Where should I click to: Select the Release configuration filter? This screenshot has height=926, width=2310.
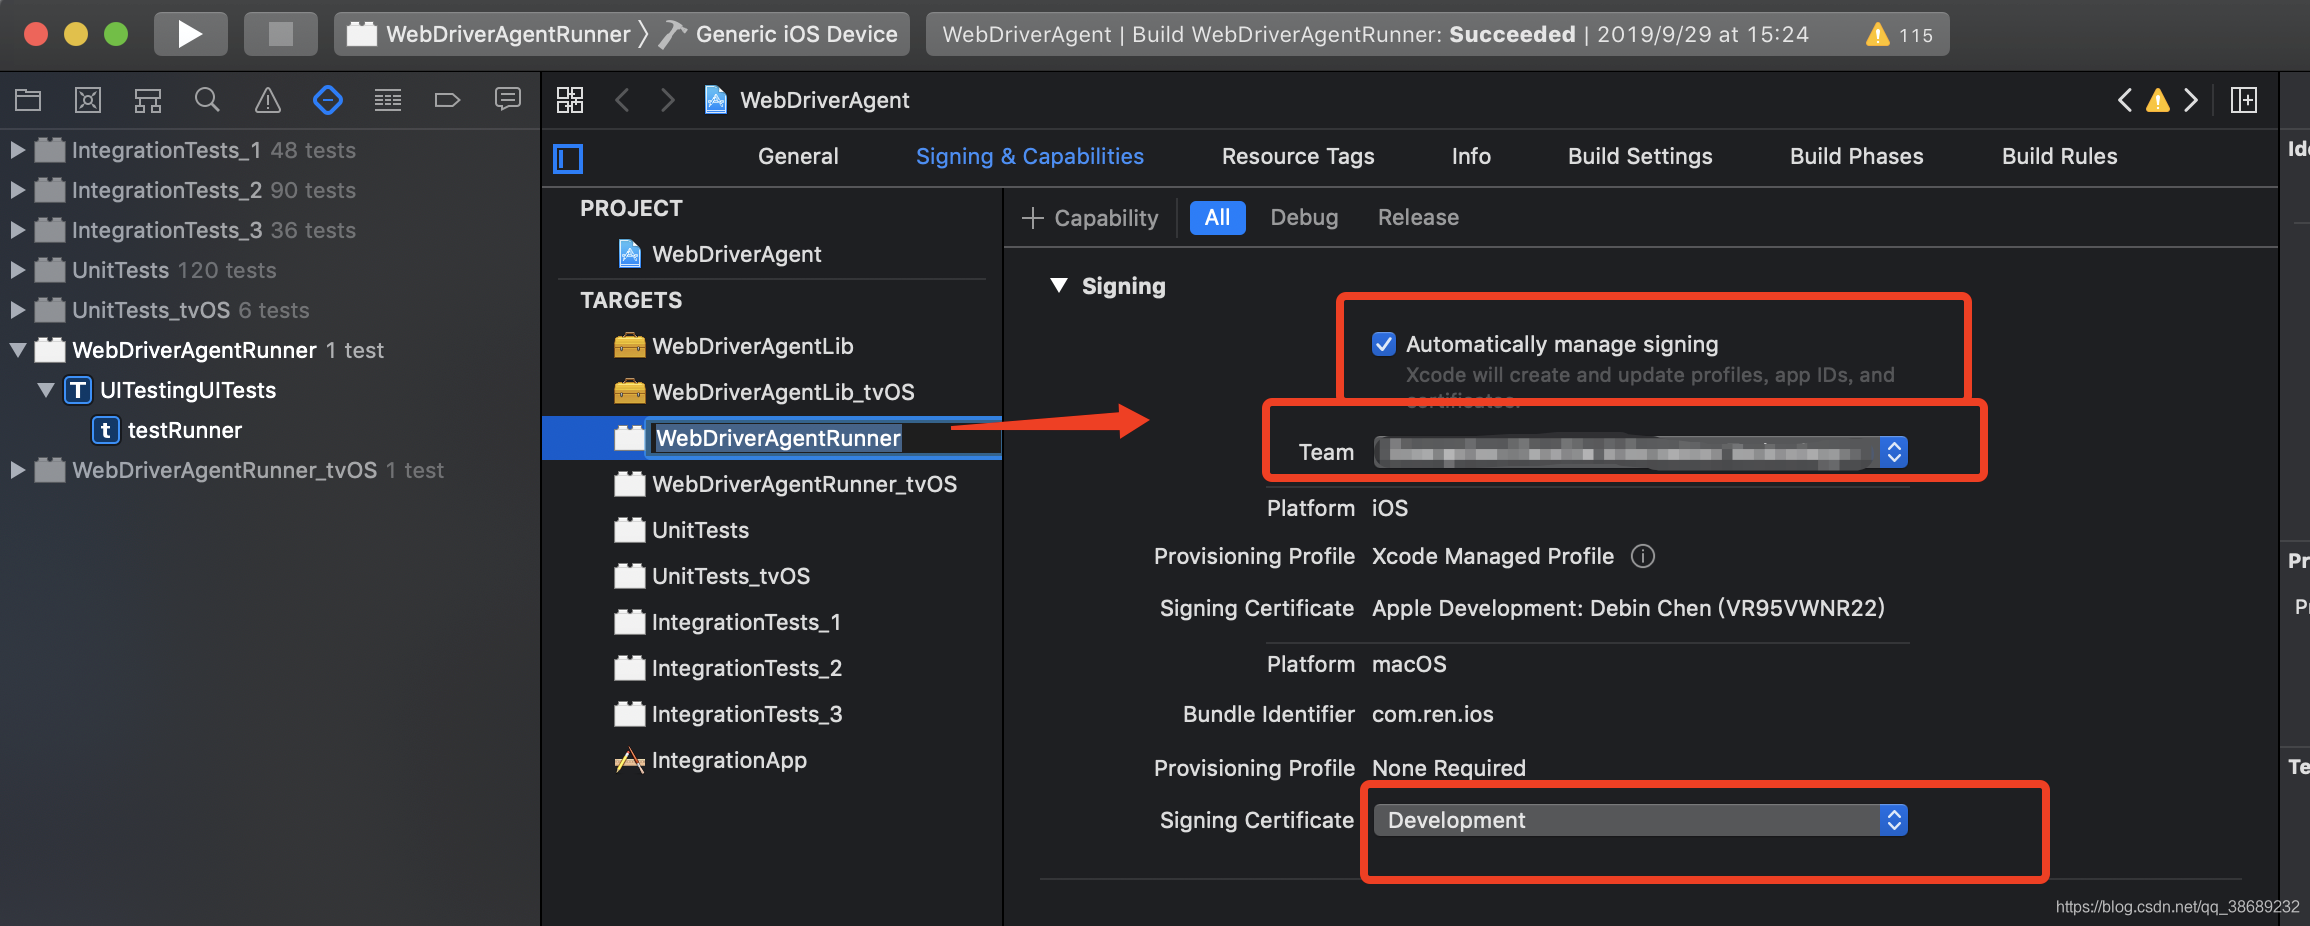point(1418,218)
